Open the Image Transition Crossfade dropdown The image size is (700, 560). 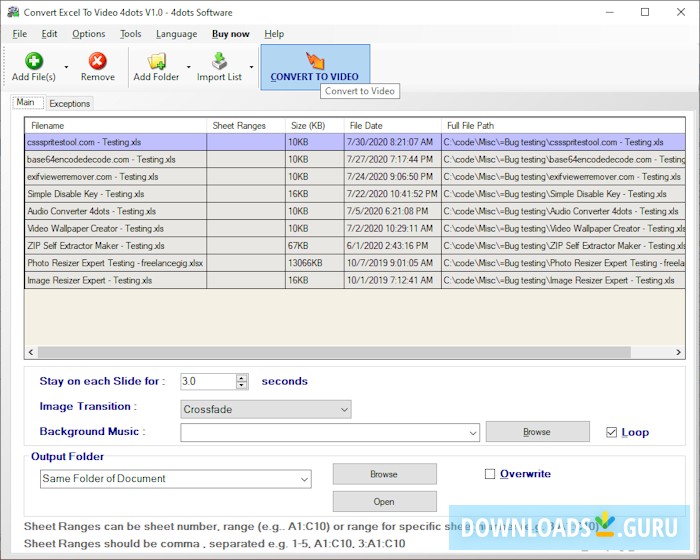tap(266, 409)
